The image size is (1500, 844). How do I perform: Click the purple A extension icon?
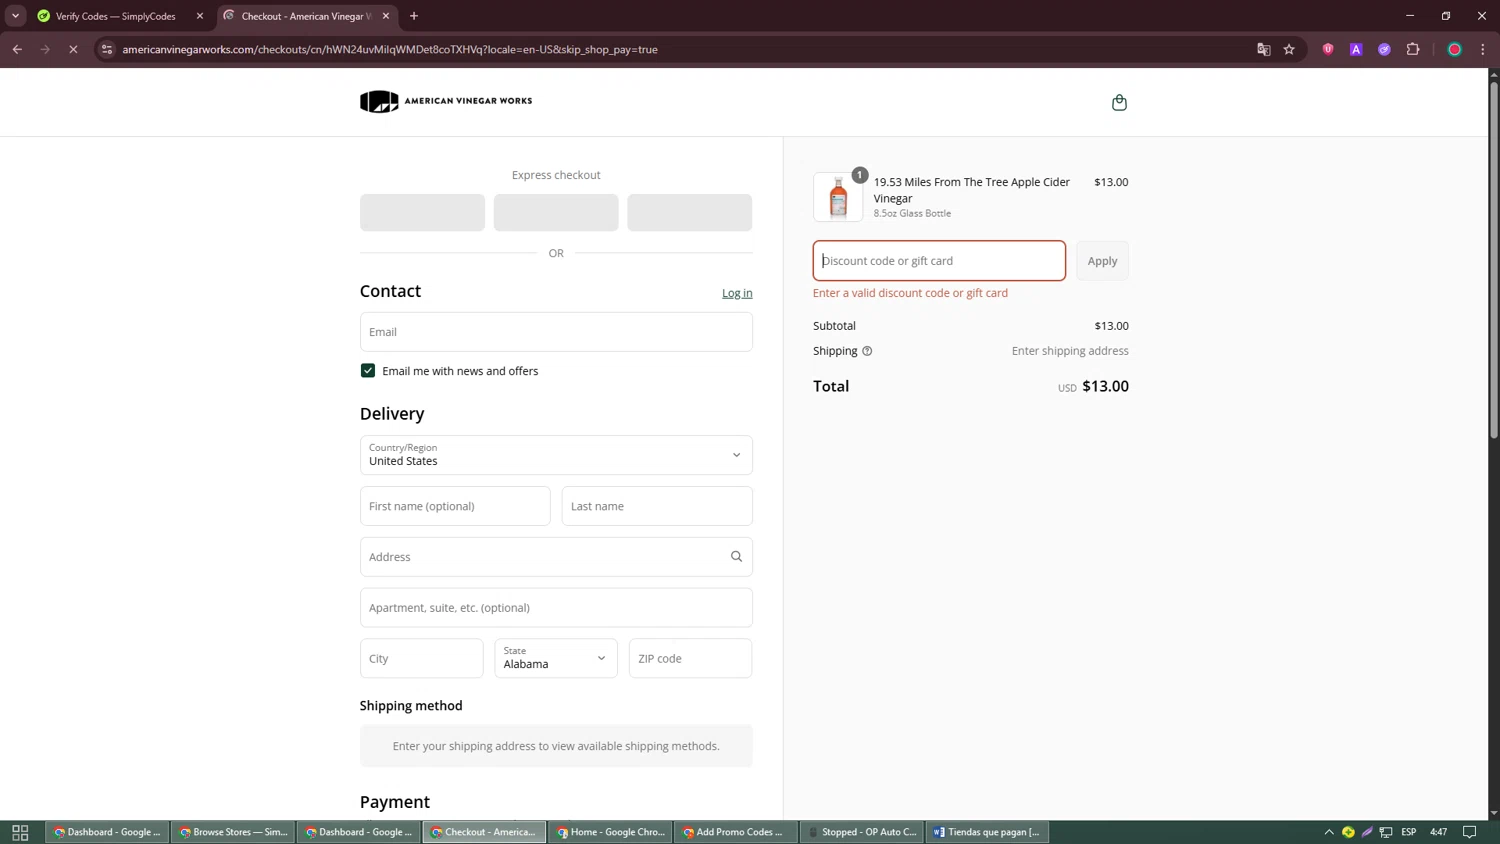click(x=1356, y=49)
